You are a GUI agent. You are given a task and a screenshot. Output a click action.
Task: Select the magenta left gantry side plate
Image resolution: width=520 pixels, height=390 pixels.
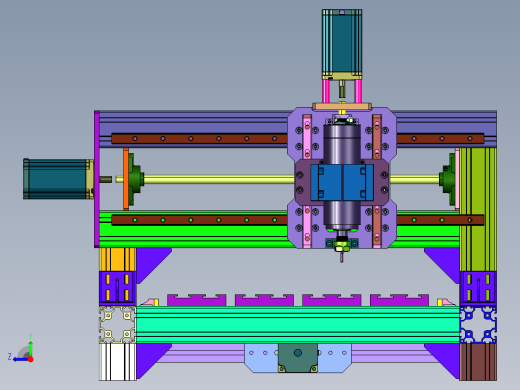pyautogui.click(x=97, y=179)
